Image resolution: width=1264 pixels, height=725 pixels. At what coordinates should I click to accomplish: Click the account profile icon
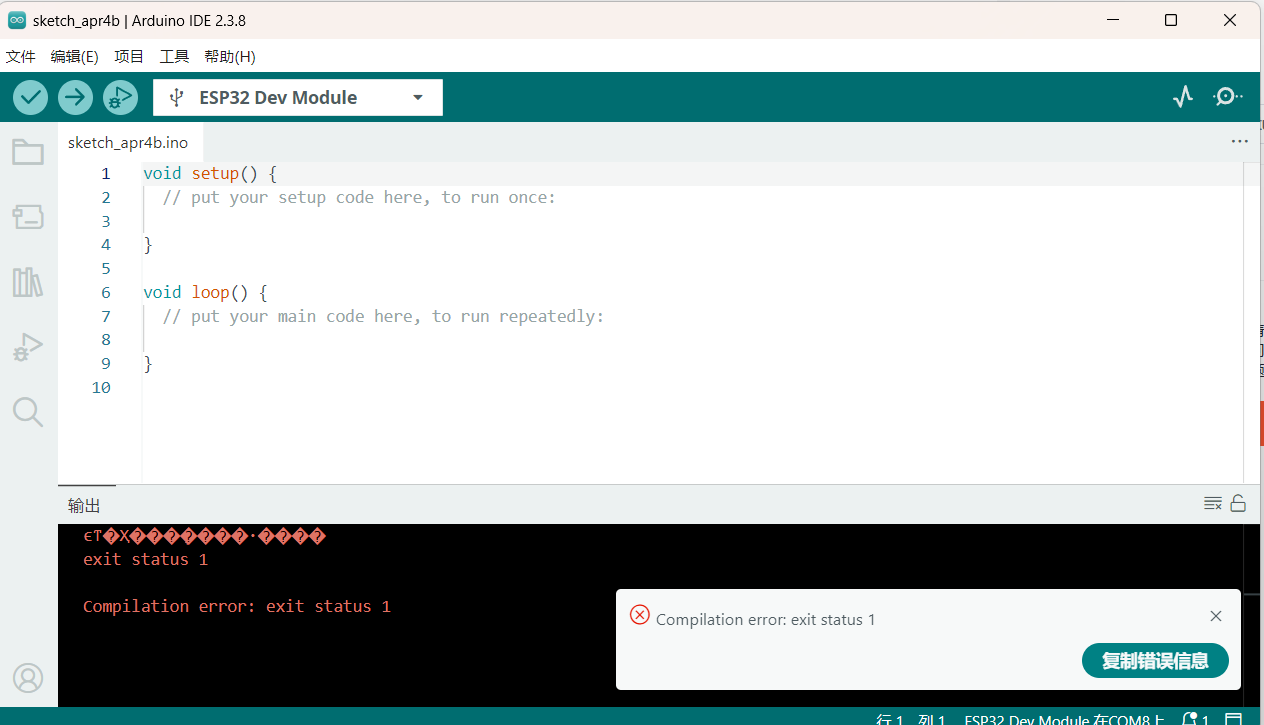tap(28, 678)
